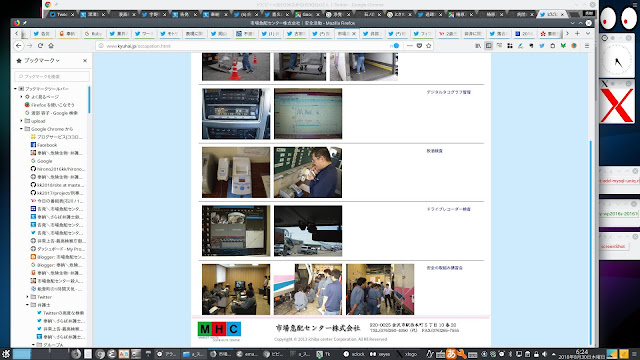Click the volume speaker tray icon

(545, 354)
